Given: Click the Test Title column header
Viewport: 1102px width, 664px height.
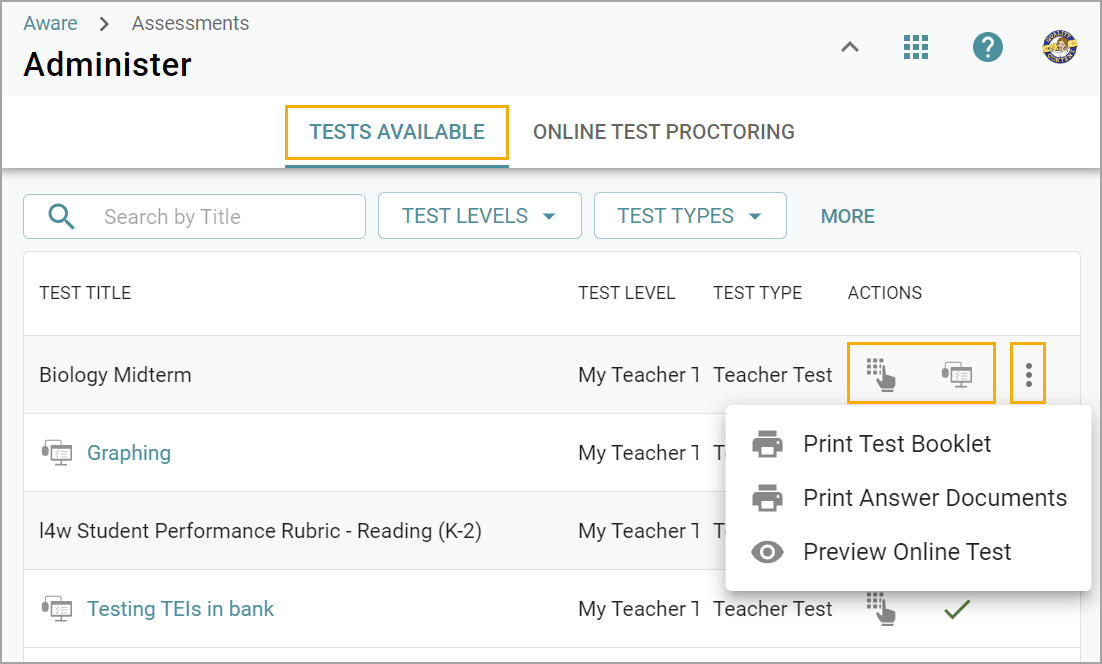Looking at the screenshot, I should (85, 293).
